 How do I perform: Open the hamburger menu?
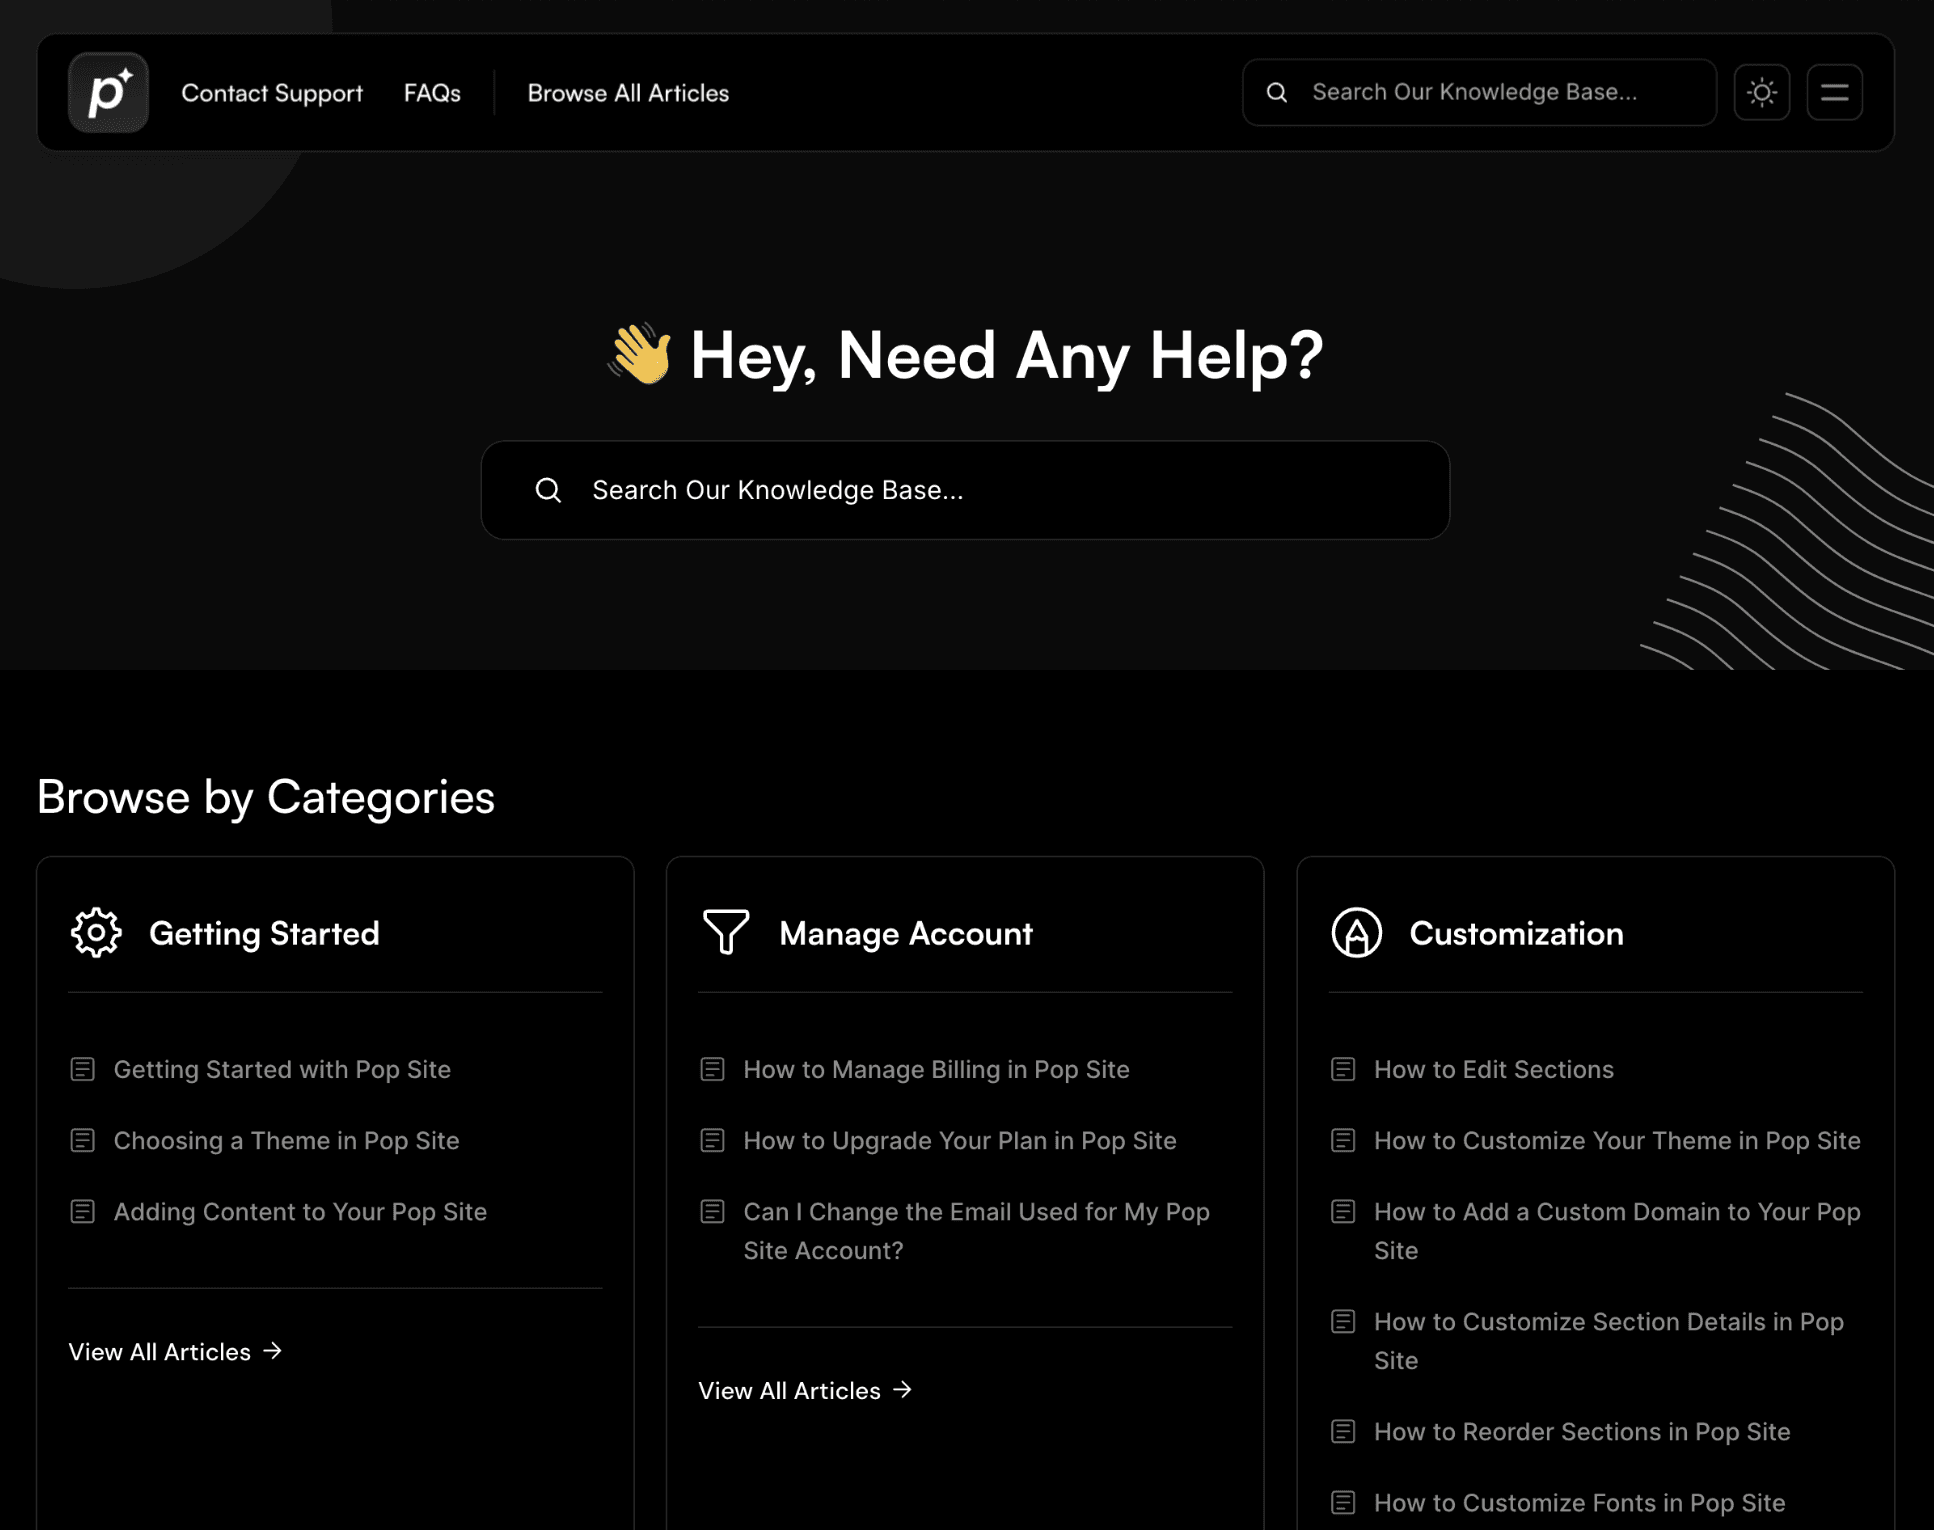[x=1834, y=92]
